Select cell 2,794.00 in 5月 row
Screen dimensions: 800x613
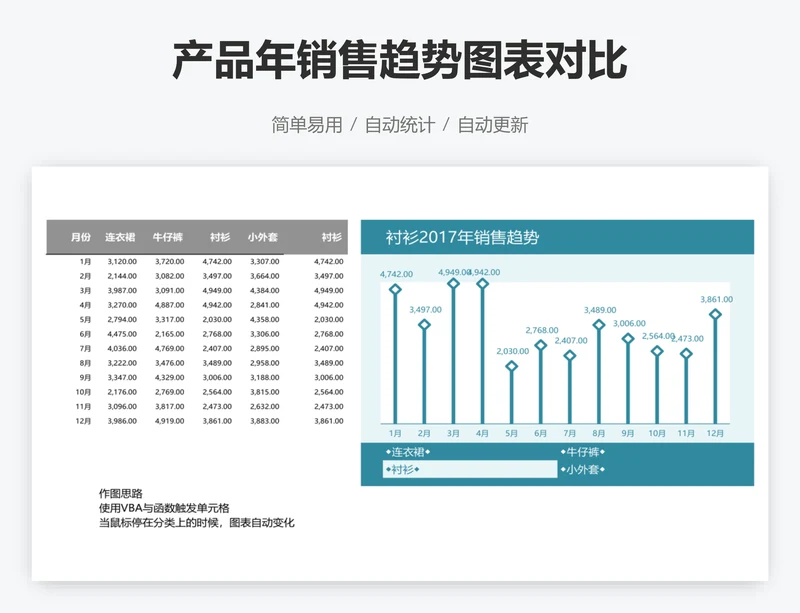tap(122, 320)
